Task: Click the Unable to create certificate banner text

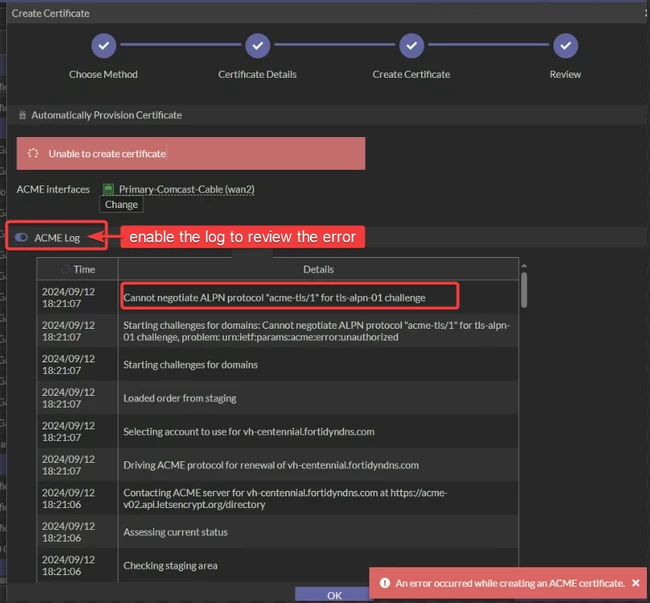Action: [x=107, y=154]
